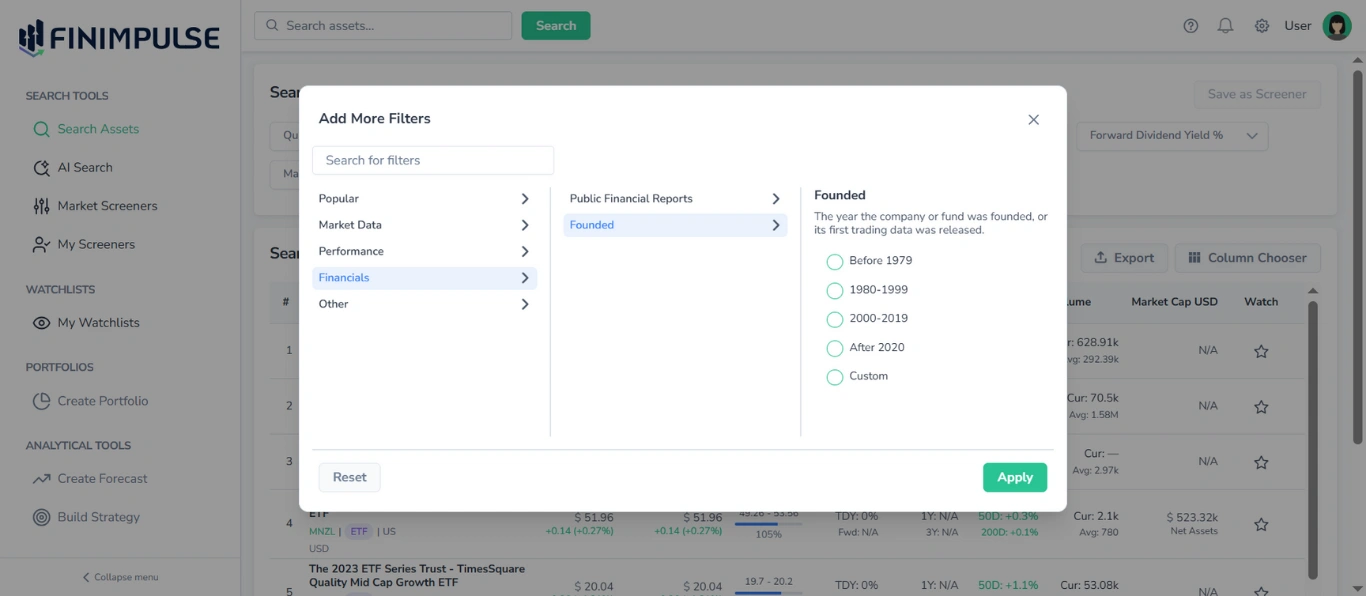This screenshot has width=1366, height=596.
Task: Expand the Performance filter category
Action: (x=422, y=250)
